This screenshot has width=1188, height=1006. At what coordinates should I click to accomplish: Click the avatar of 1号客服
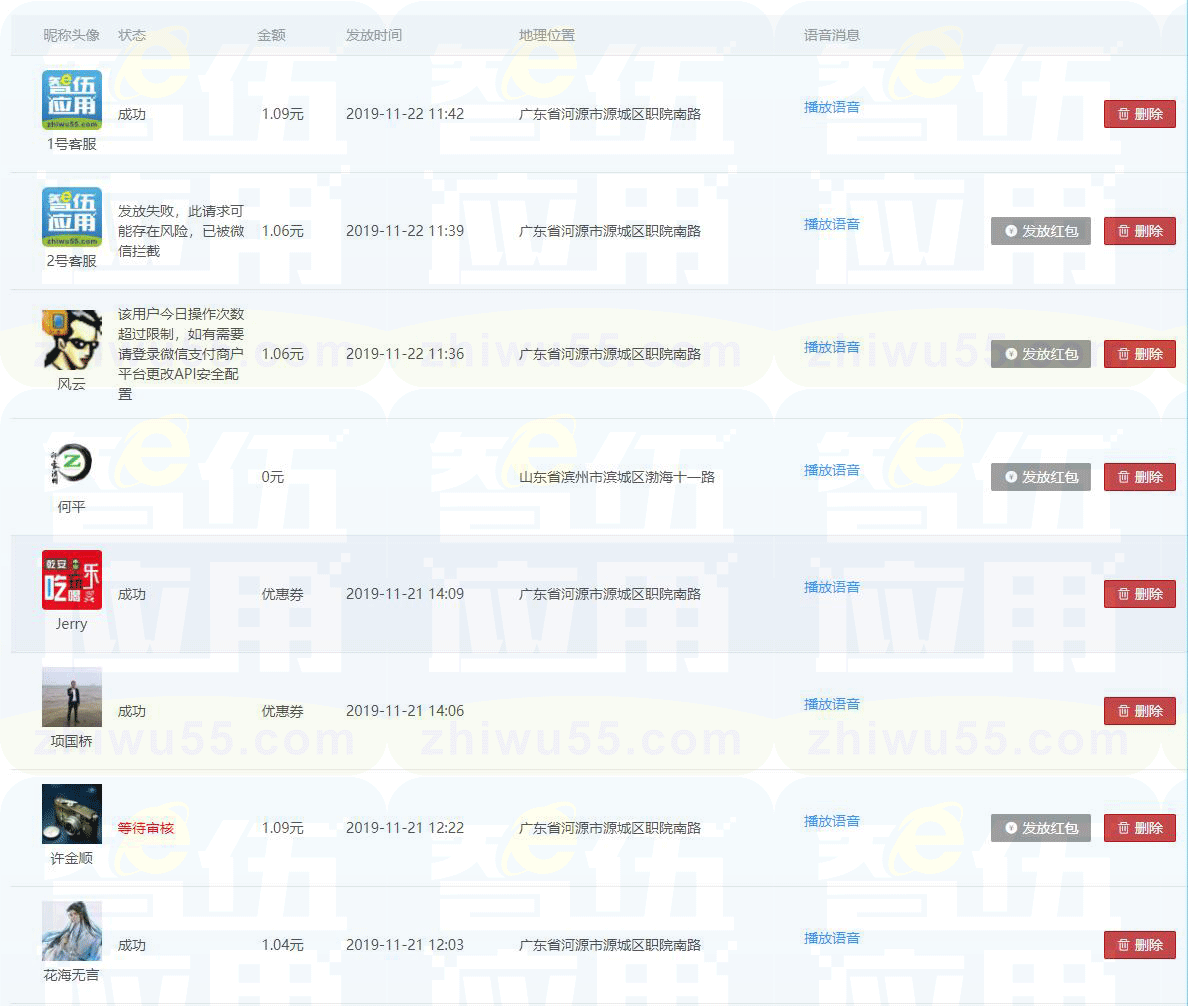(x=72, y=100)
